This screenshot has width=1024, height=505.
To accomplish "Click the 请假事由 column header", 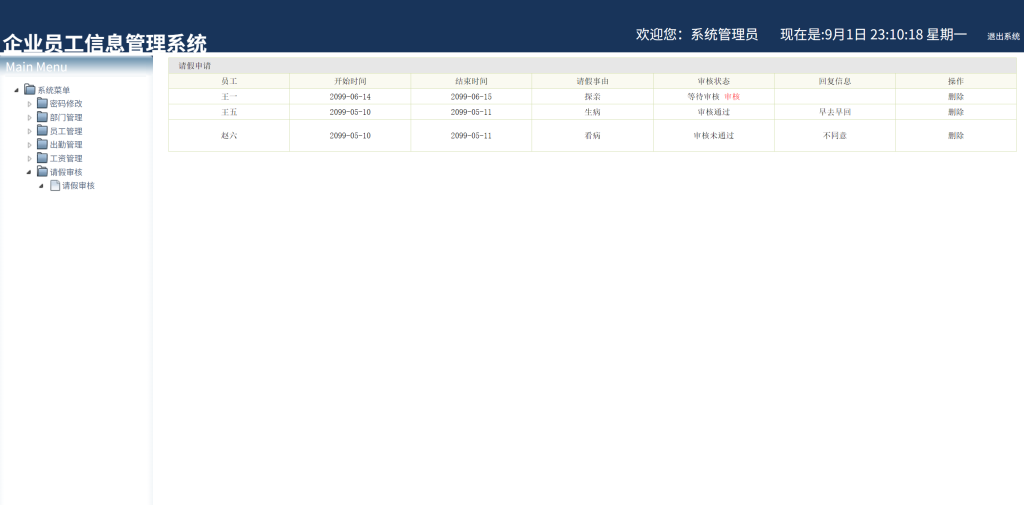I will (x=592, y=81).
